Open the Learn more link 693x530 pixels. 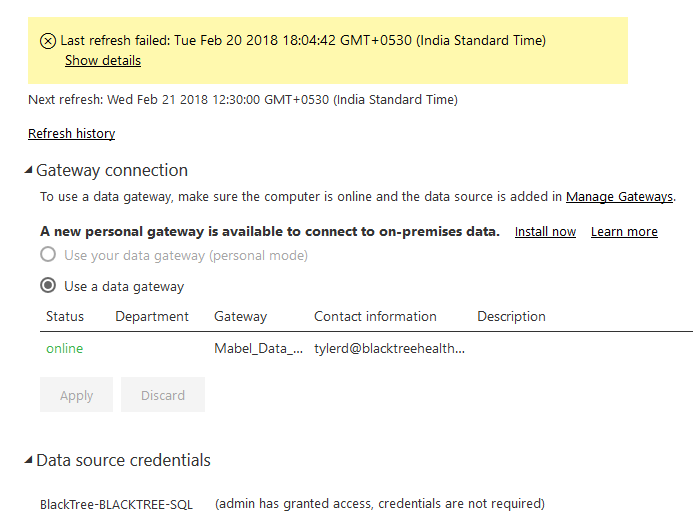click(624, 232)
